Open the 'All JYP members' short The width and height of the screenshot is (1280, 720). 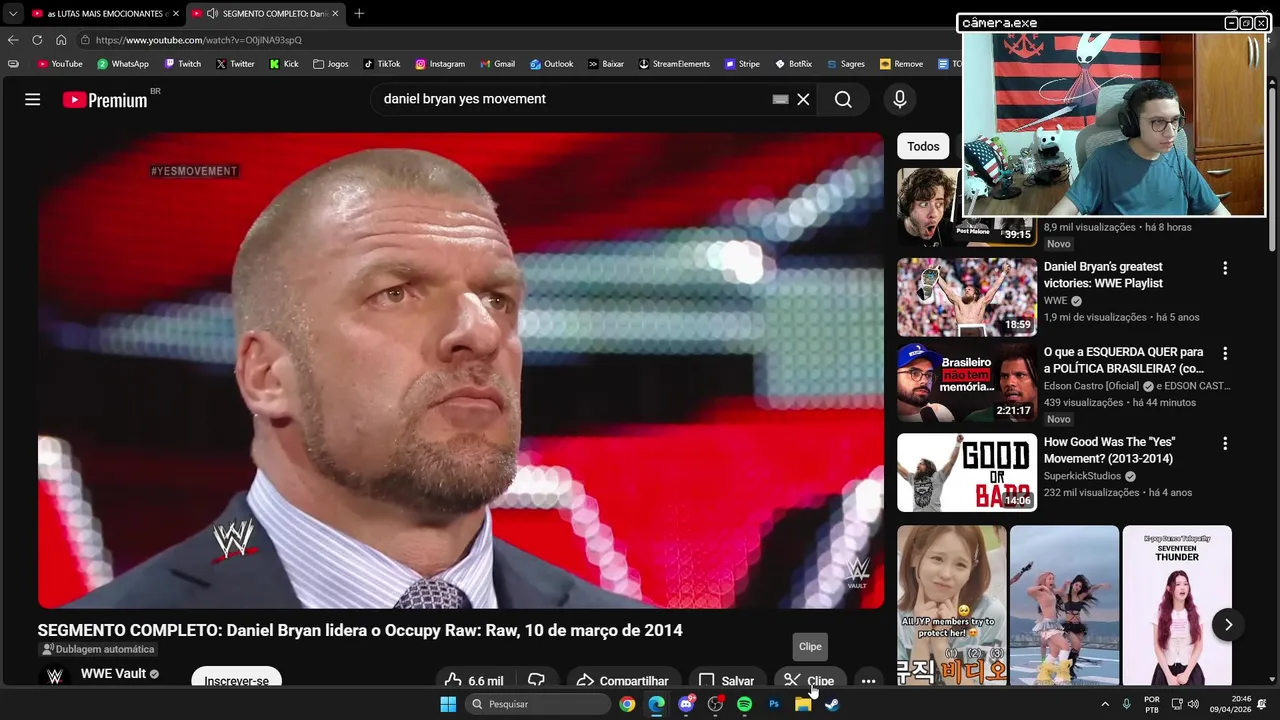tap(952, 605)
